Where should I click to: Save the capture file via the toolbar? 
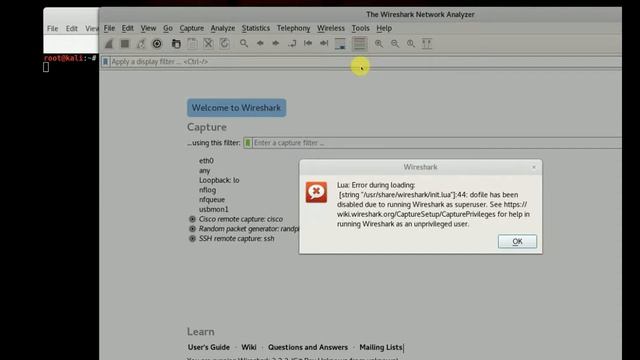[192, 44]
